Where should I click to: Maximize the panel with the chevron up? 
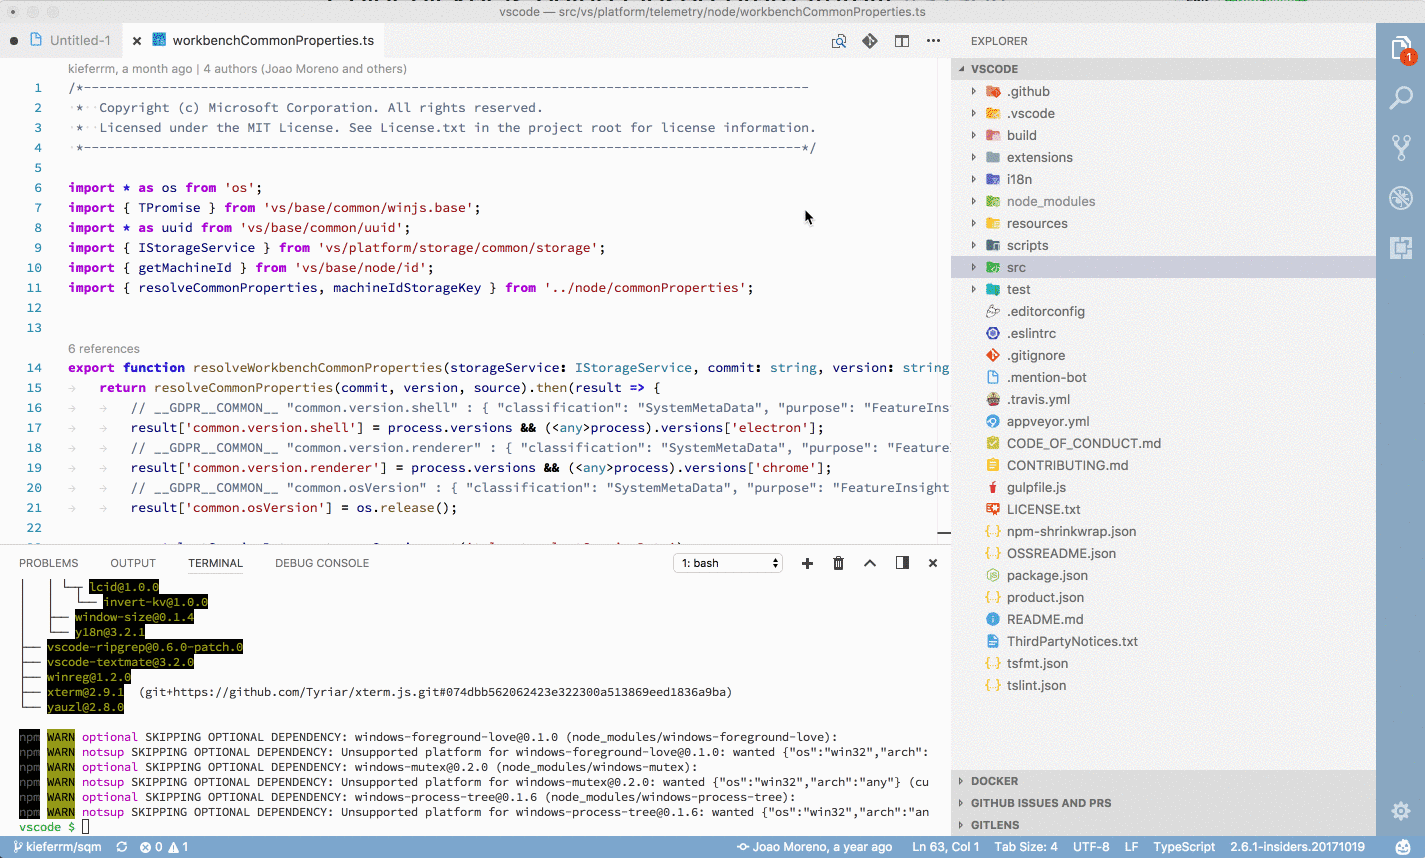point(869,562)
